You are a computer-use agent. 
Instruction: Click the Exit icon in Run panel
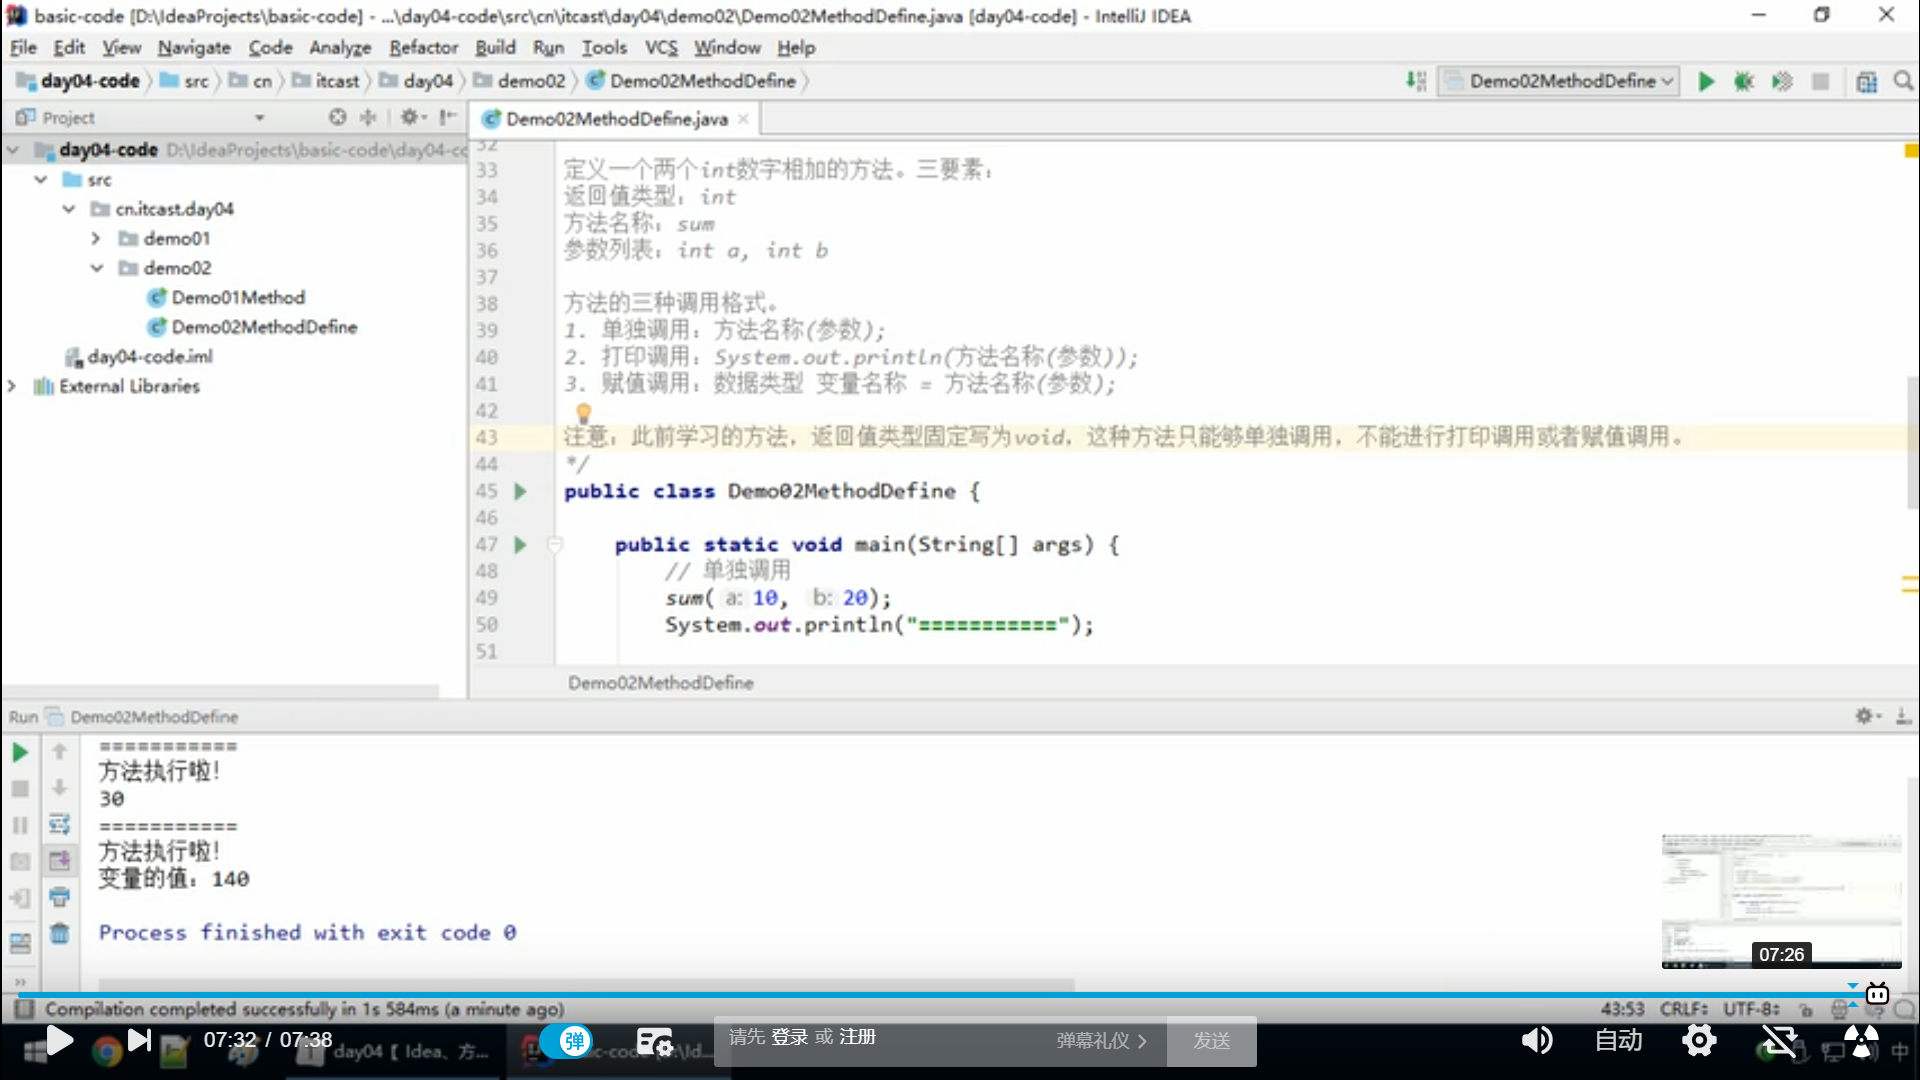pos(20,898)
